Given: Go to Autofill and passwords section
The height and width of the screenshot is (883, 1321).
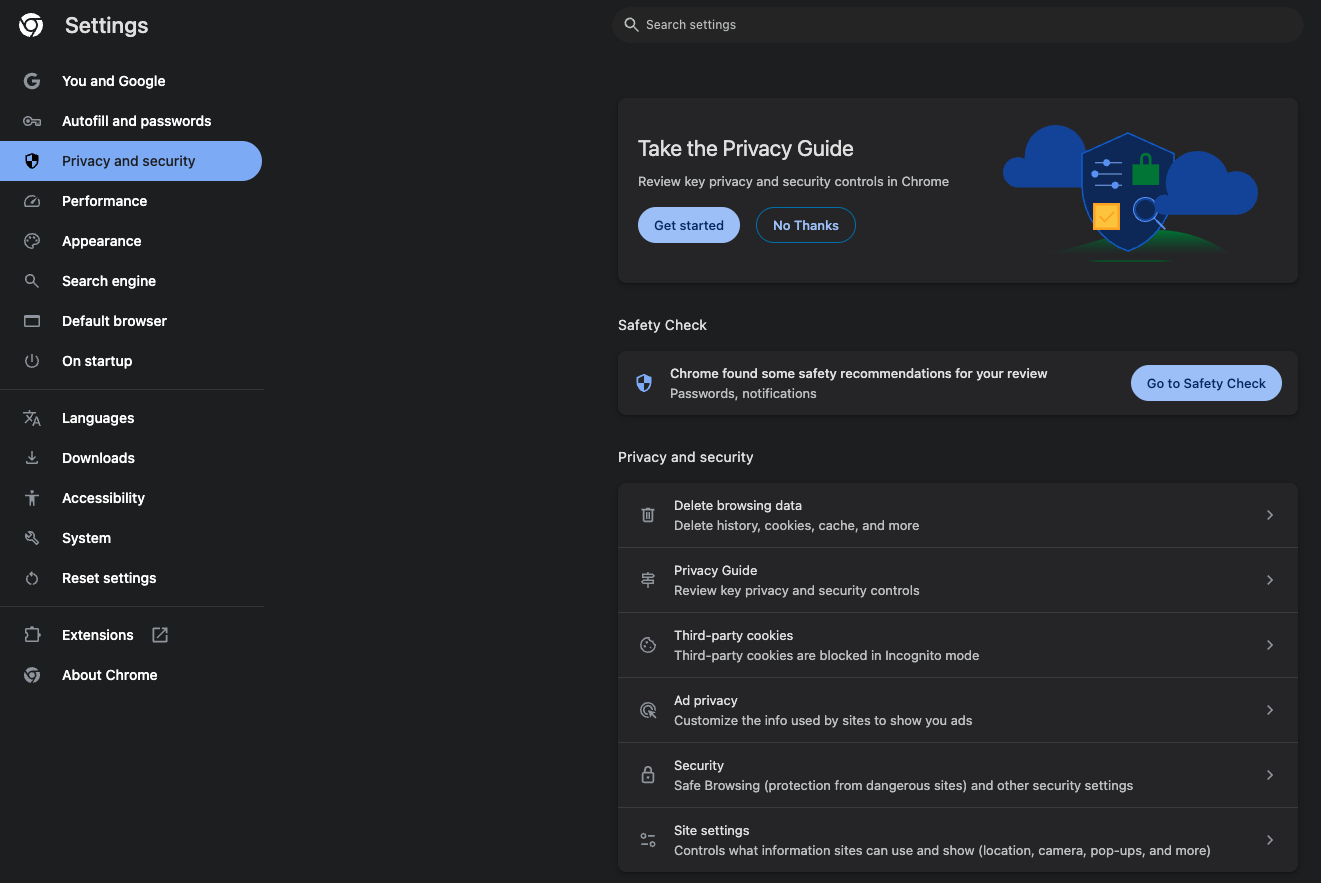Looking at the screenshot, I should tap(131, 121).
